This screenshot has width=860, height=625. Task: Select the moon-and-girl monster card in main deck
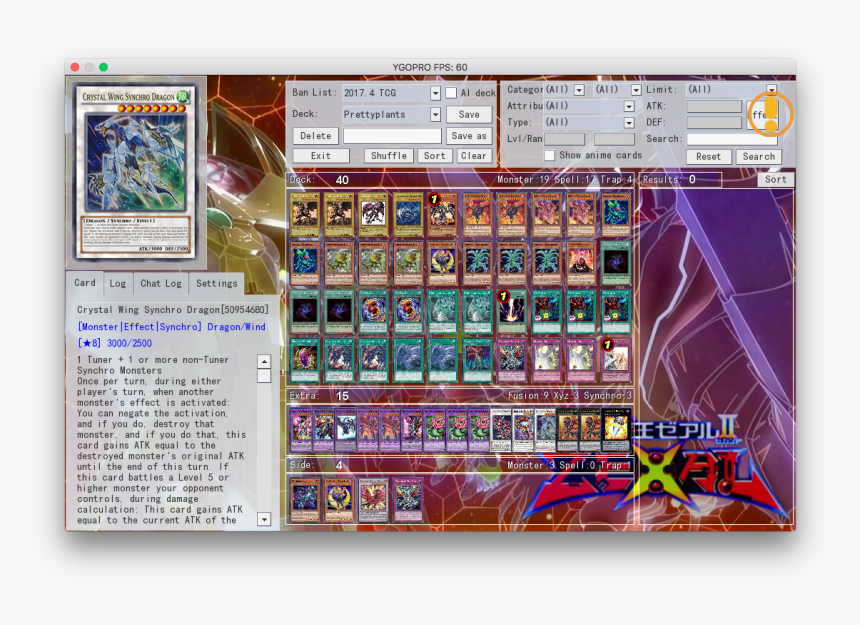tap(442, 263)
